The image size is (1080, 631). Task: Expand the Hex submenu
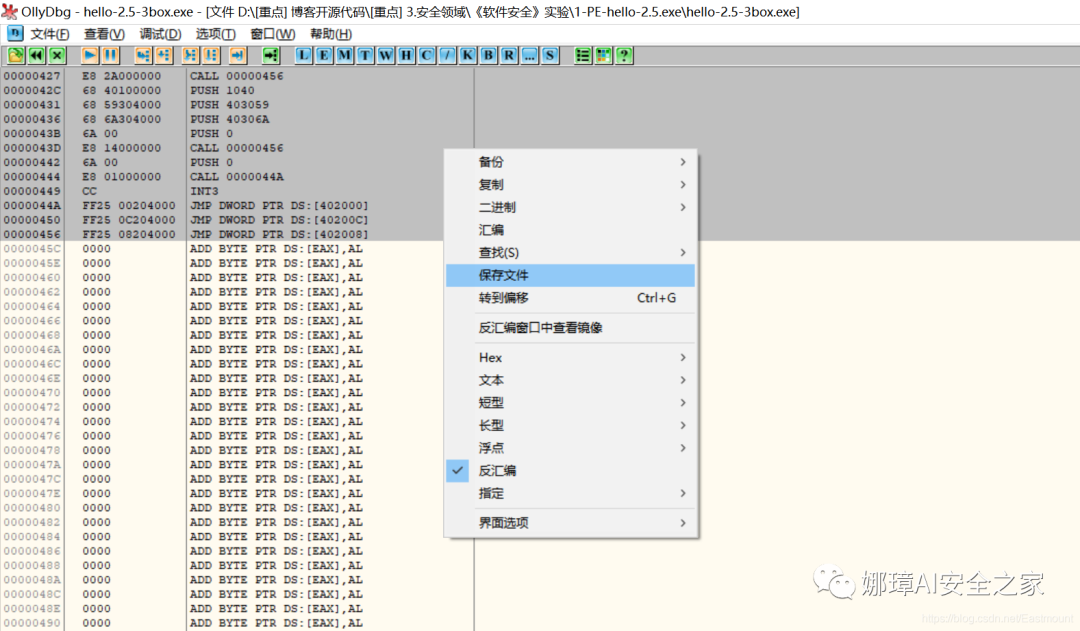pyautogui.click(x=570, y=358)
